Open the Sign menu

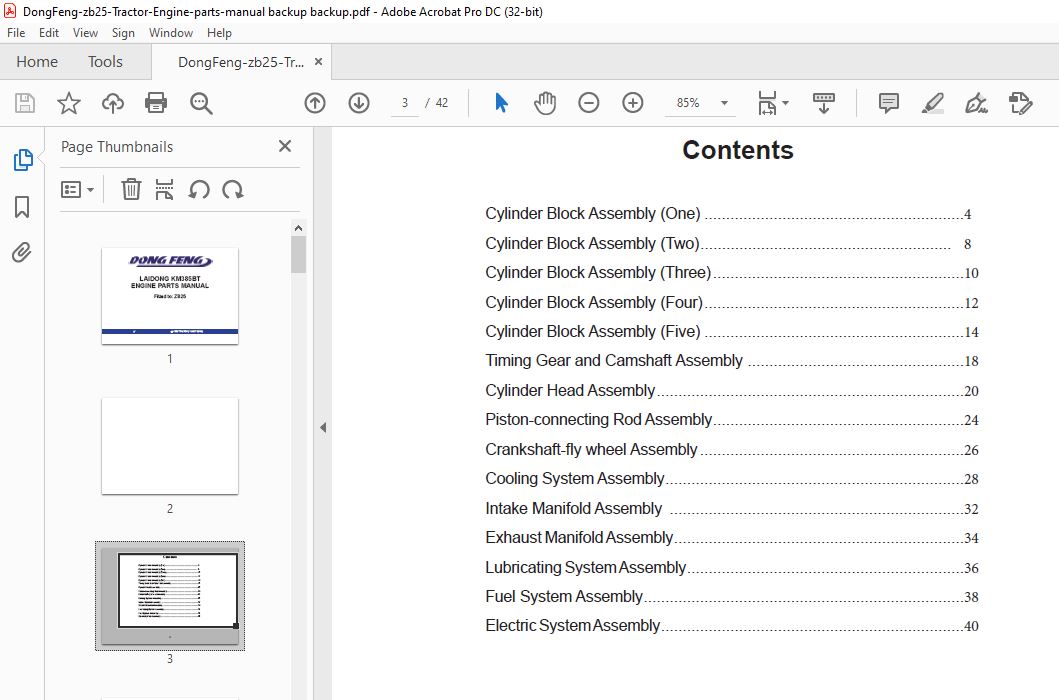tap(123, 32)
